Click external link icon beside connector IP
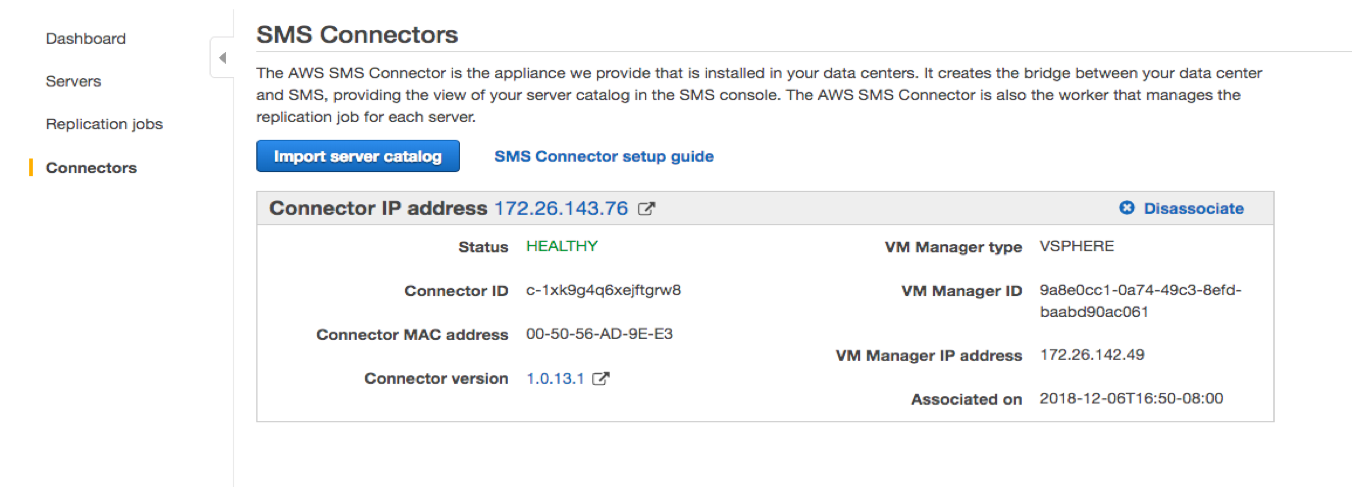 [648, 209]
